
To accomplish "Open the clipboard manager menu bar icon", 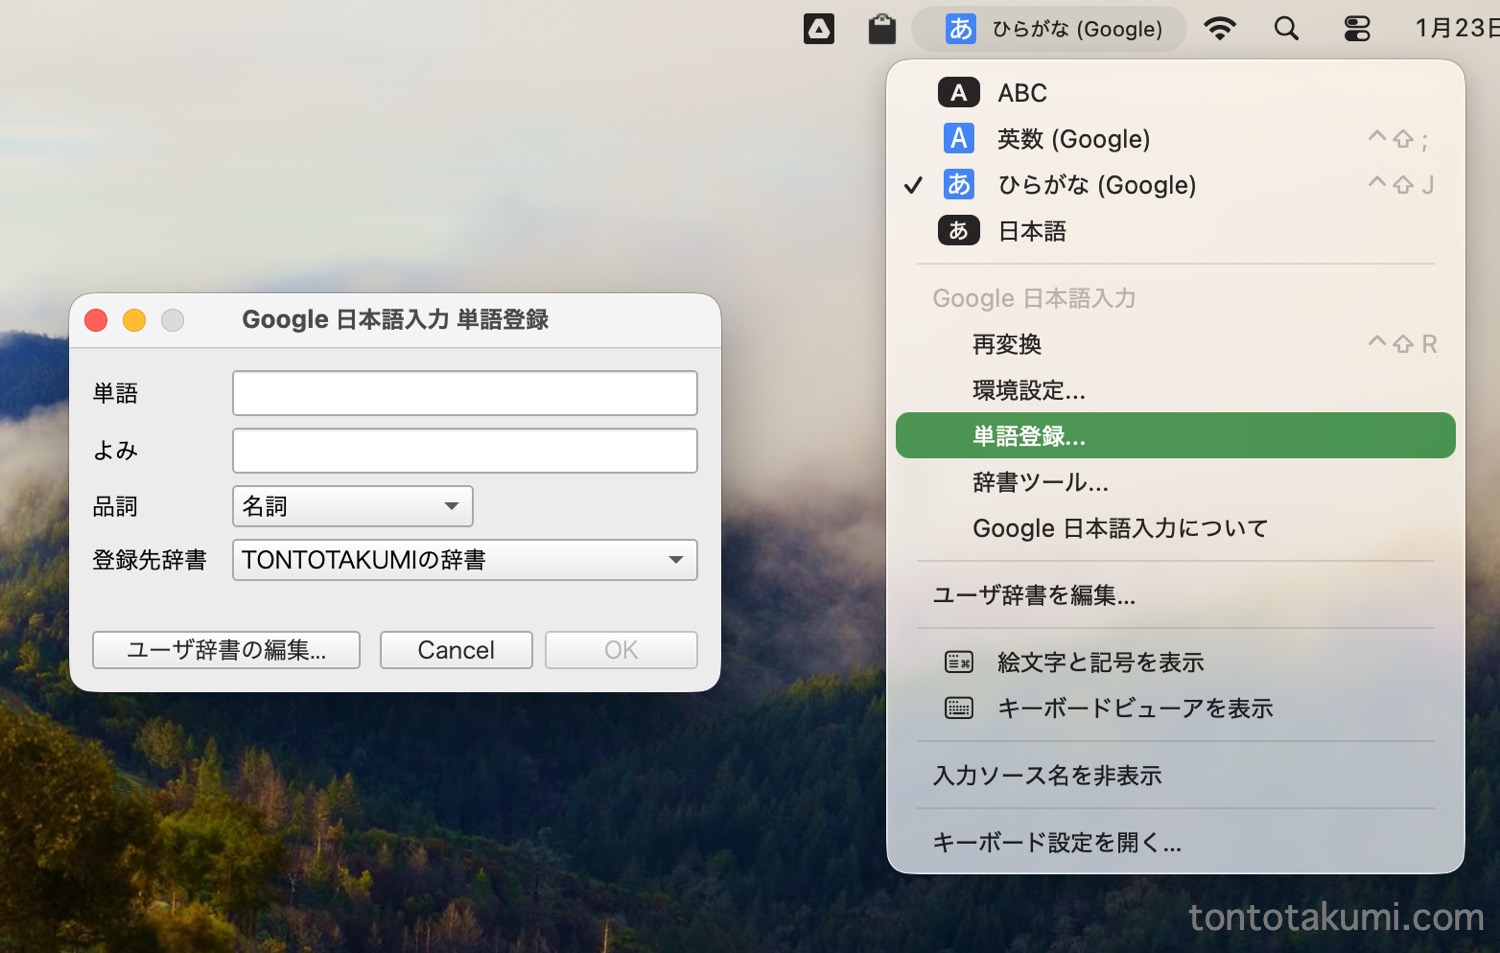I will pyautogui.click(x=881, y=29).
